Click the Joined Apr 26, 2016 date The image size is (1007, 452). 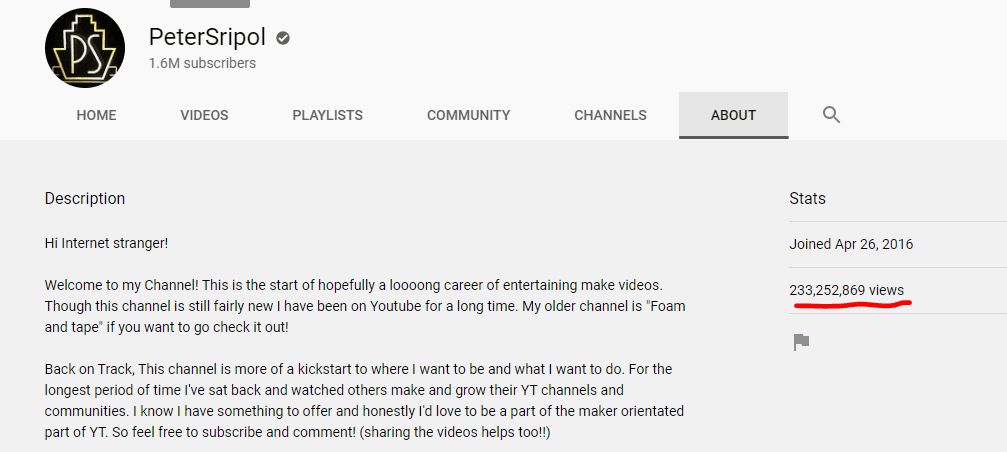[850, 244]
